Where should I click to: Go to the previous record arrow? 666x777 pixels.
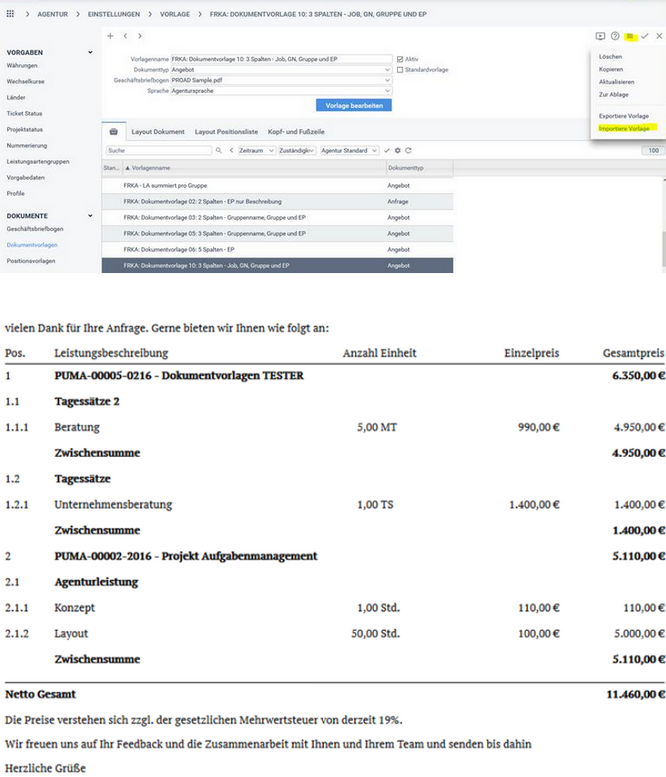[x=126, y=36]
